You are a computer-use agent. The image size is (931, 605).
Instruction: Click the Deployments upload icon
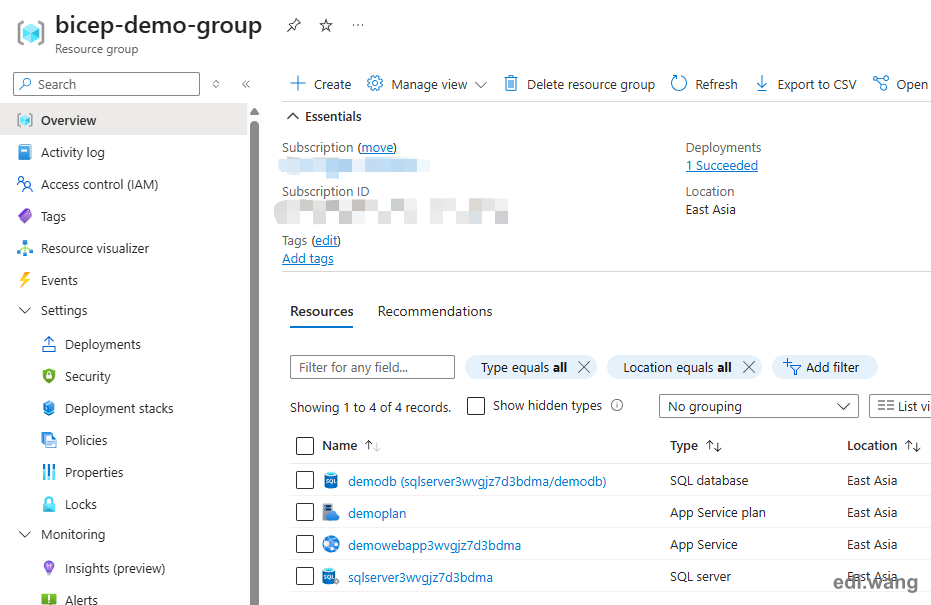click(x=49, y=344)
